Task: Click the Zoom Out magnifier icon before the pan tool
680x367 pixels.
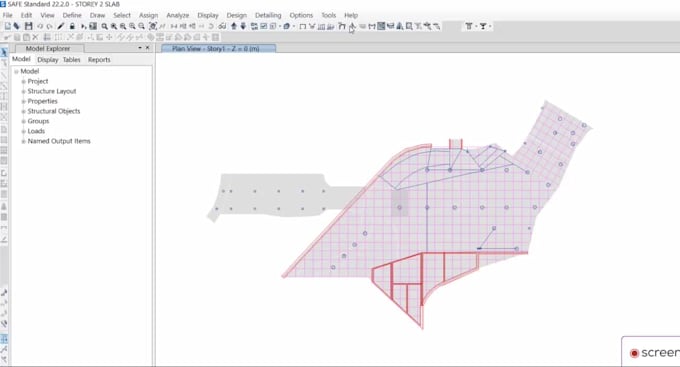Action: 141,26
